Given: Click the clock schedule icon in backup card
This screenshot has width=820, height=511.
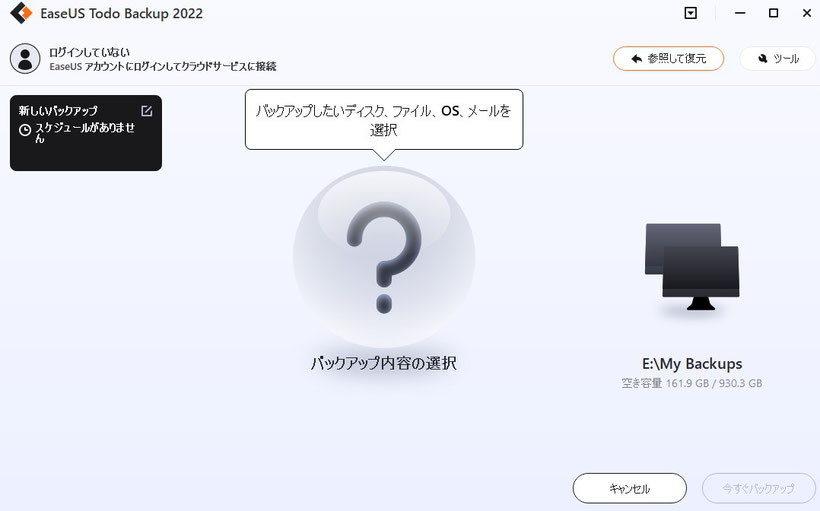Looking at the screenshot, I should [25, 130].
